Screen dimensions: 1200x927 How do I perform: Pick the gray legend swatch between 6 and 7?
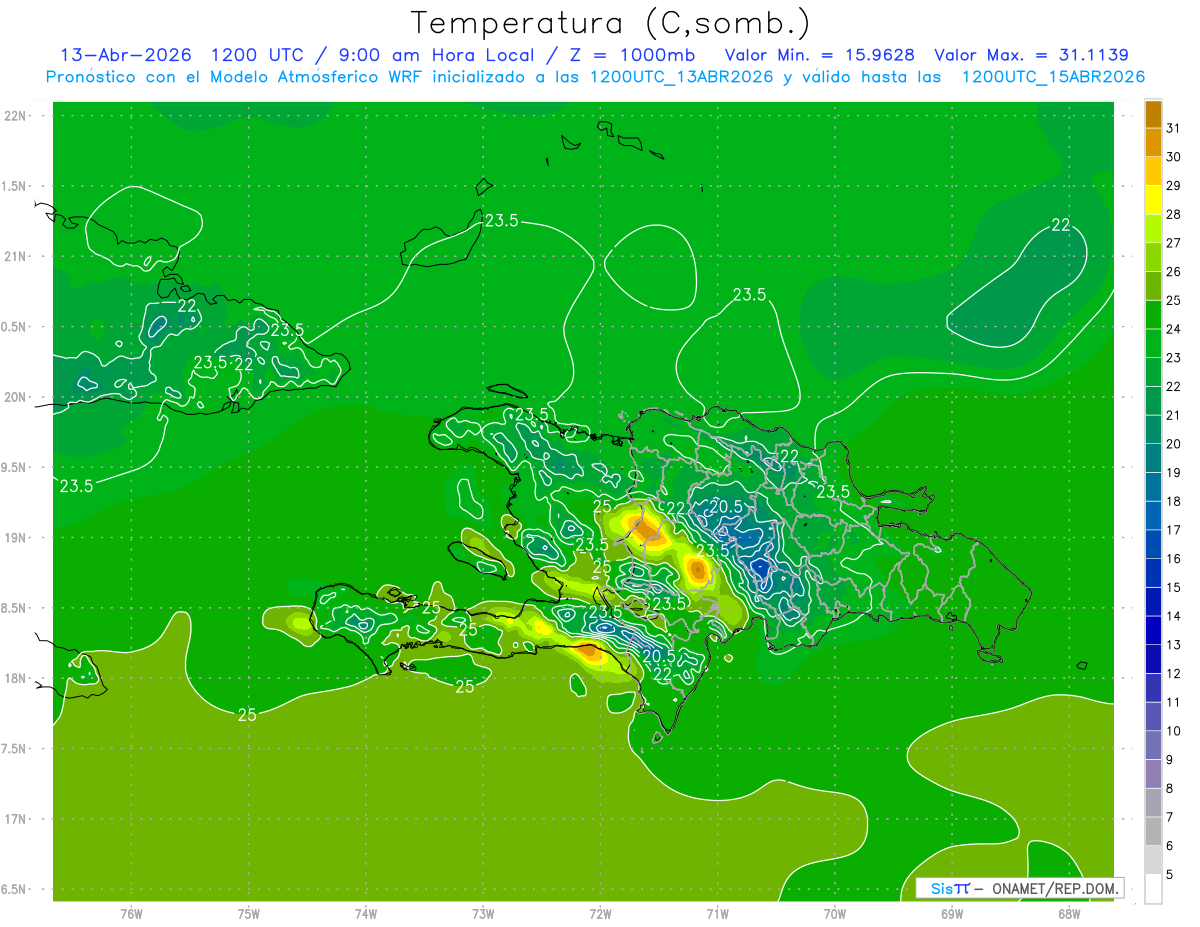[x=1153, y=831]
